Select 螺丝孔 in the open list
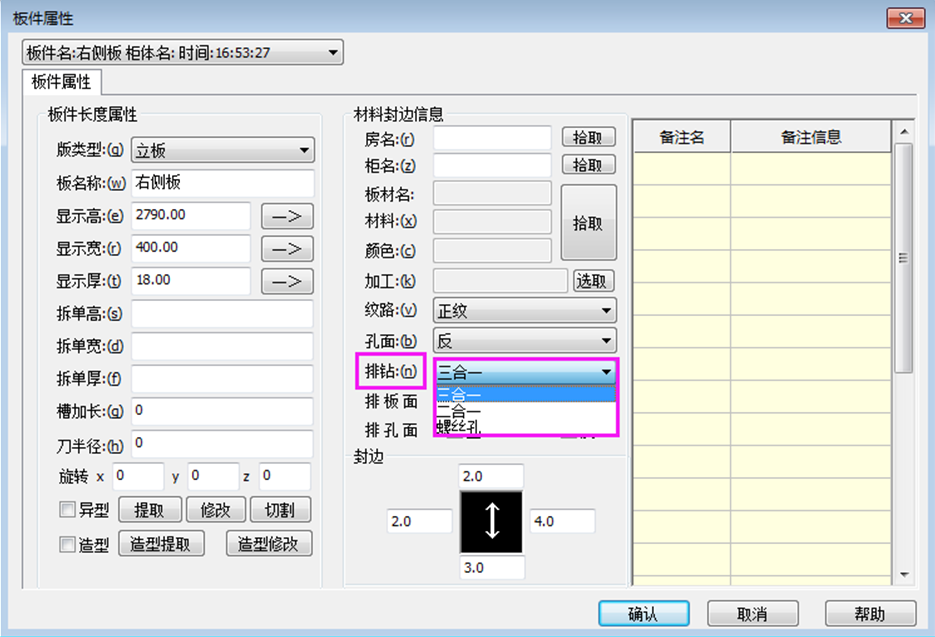 tap(525, 426)
